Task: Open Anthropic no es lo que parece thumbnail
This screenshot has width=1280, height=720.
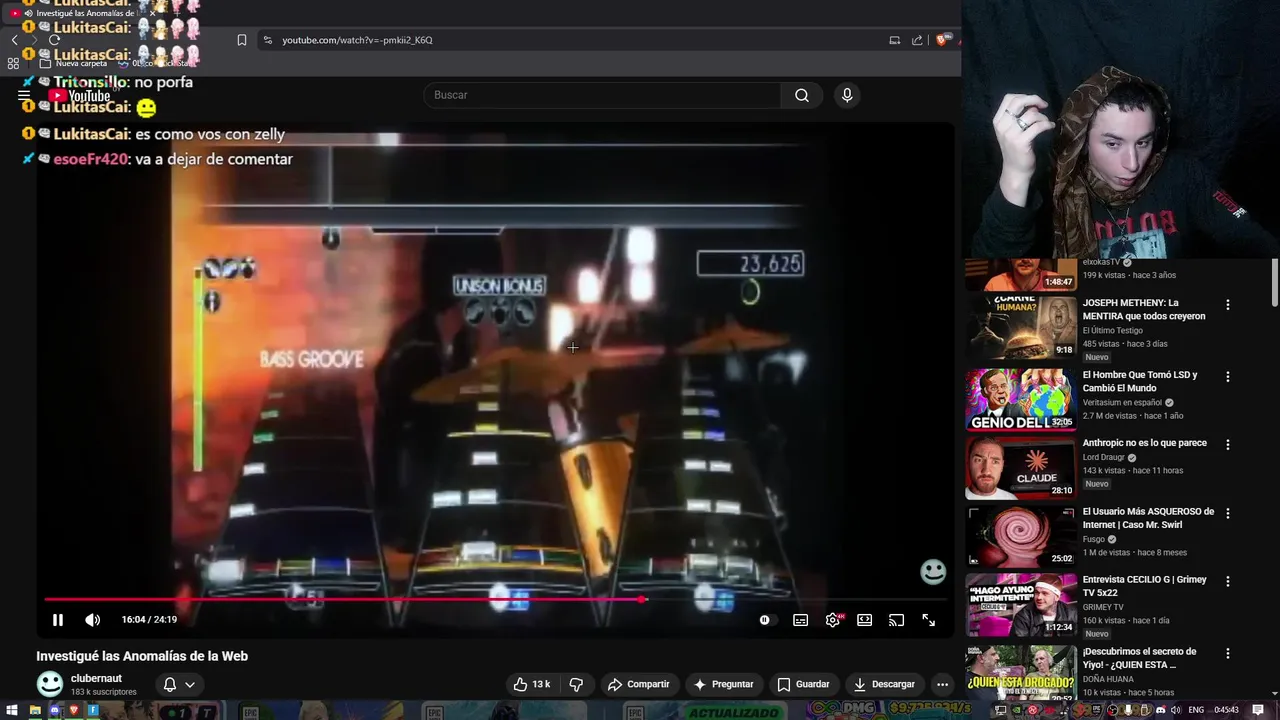Action: [x=1020, y=468]
